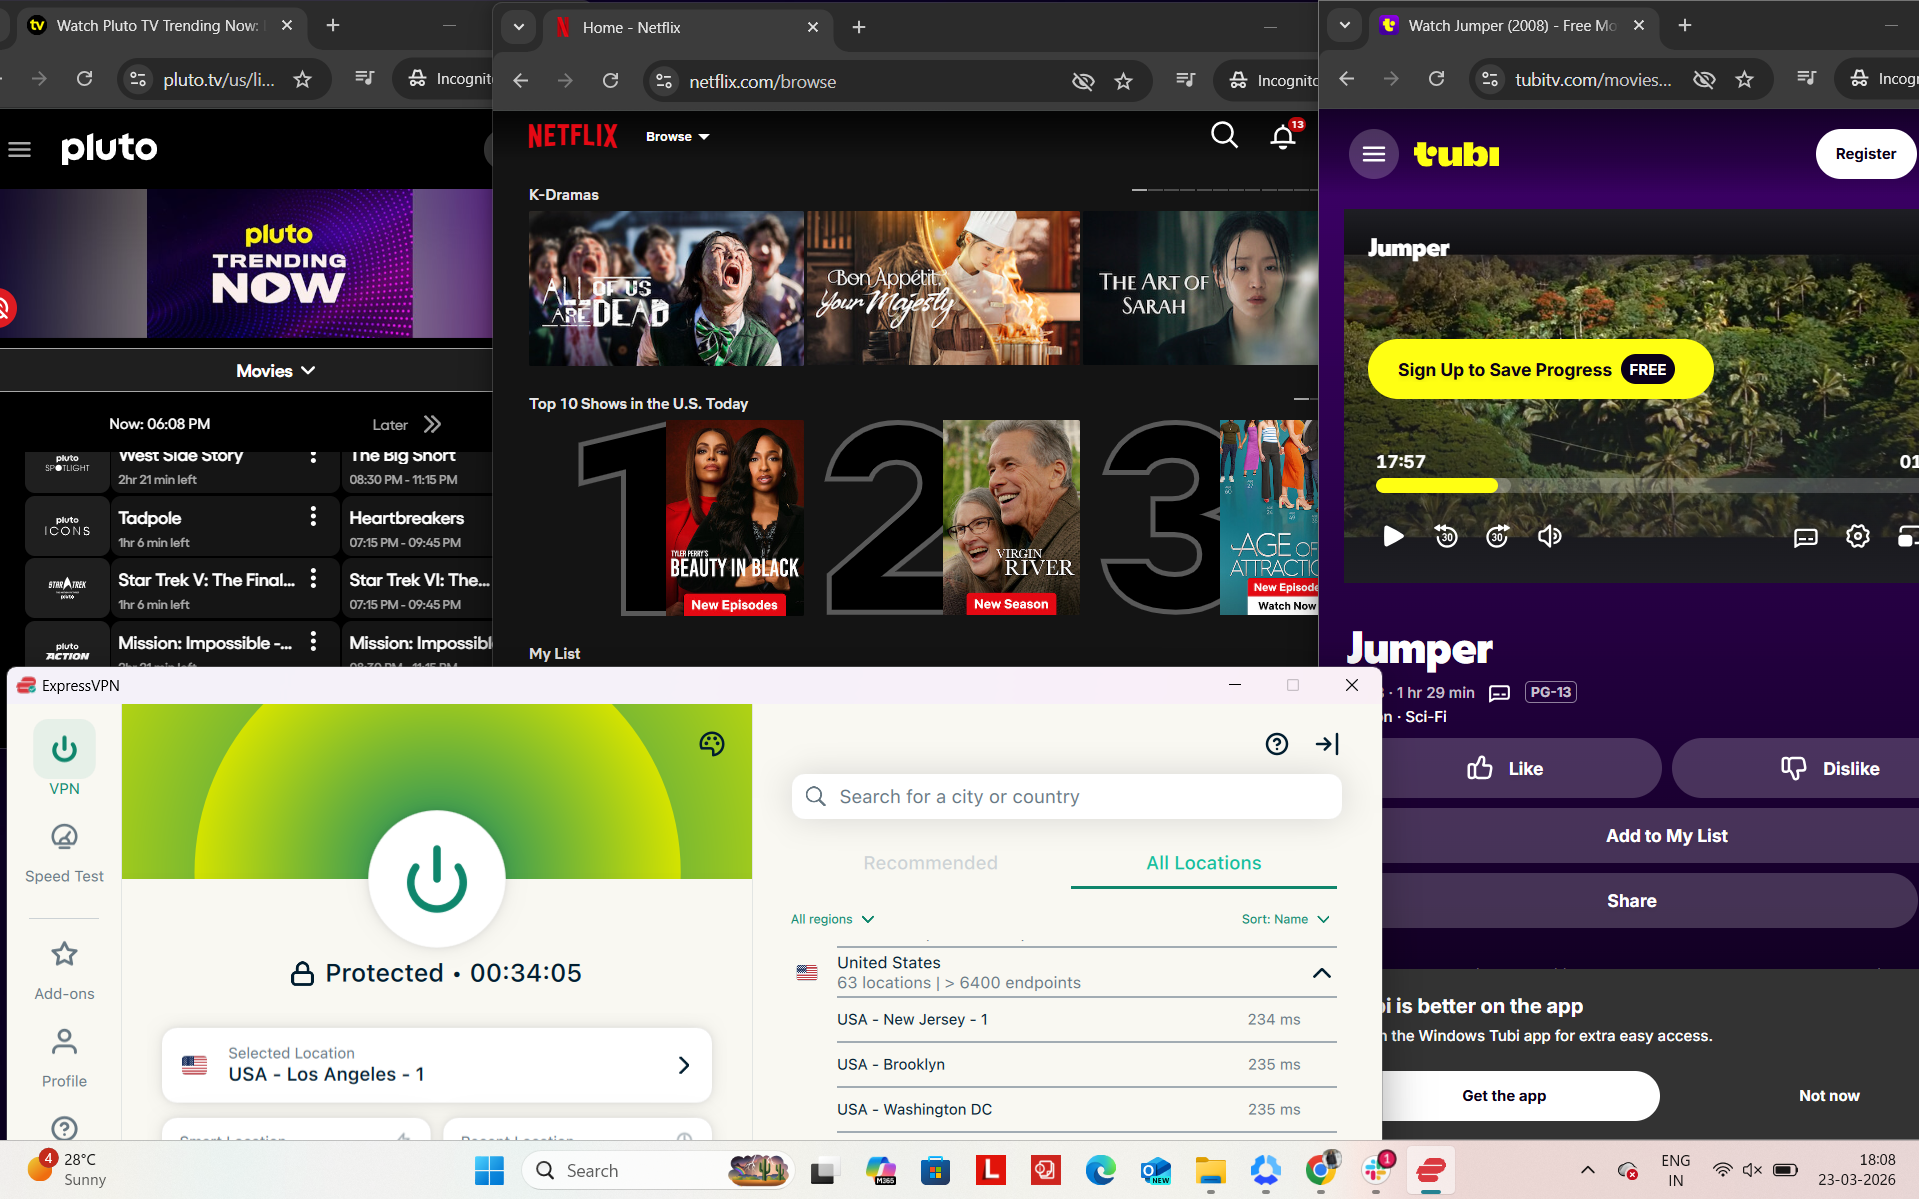Search for a city or country field
1919x1199 pixels.
1067,797
